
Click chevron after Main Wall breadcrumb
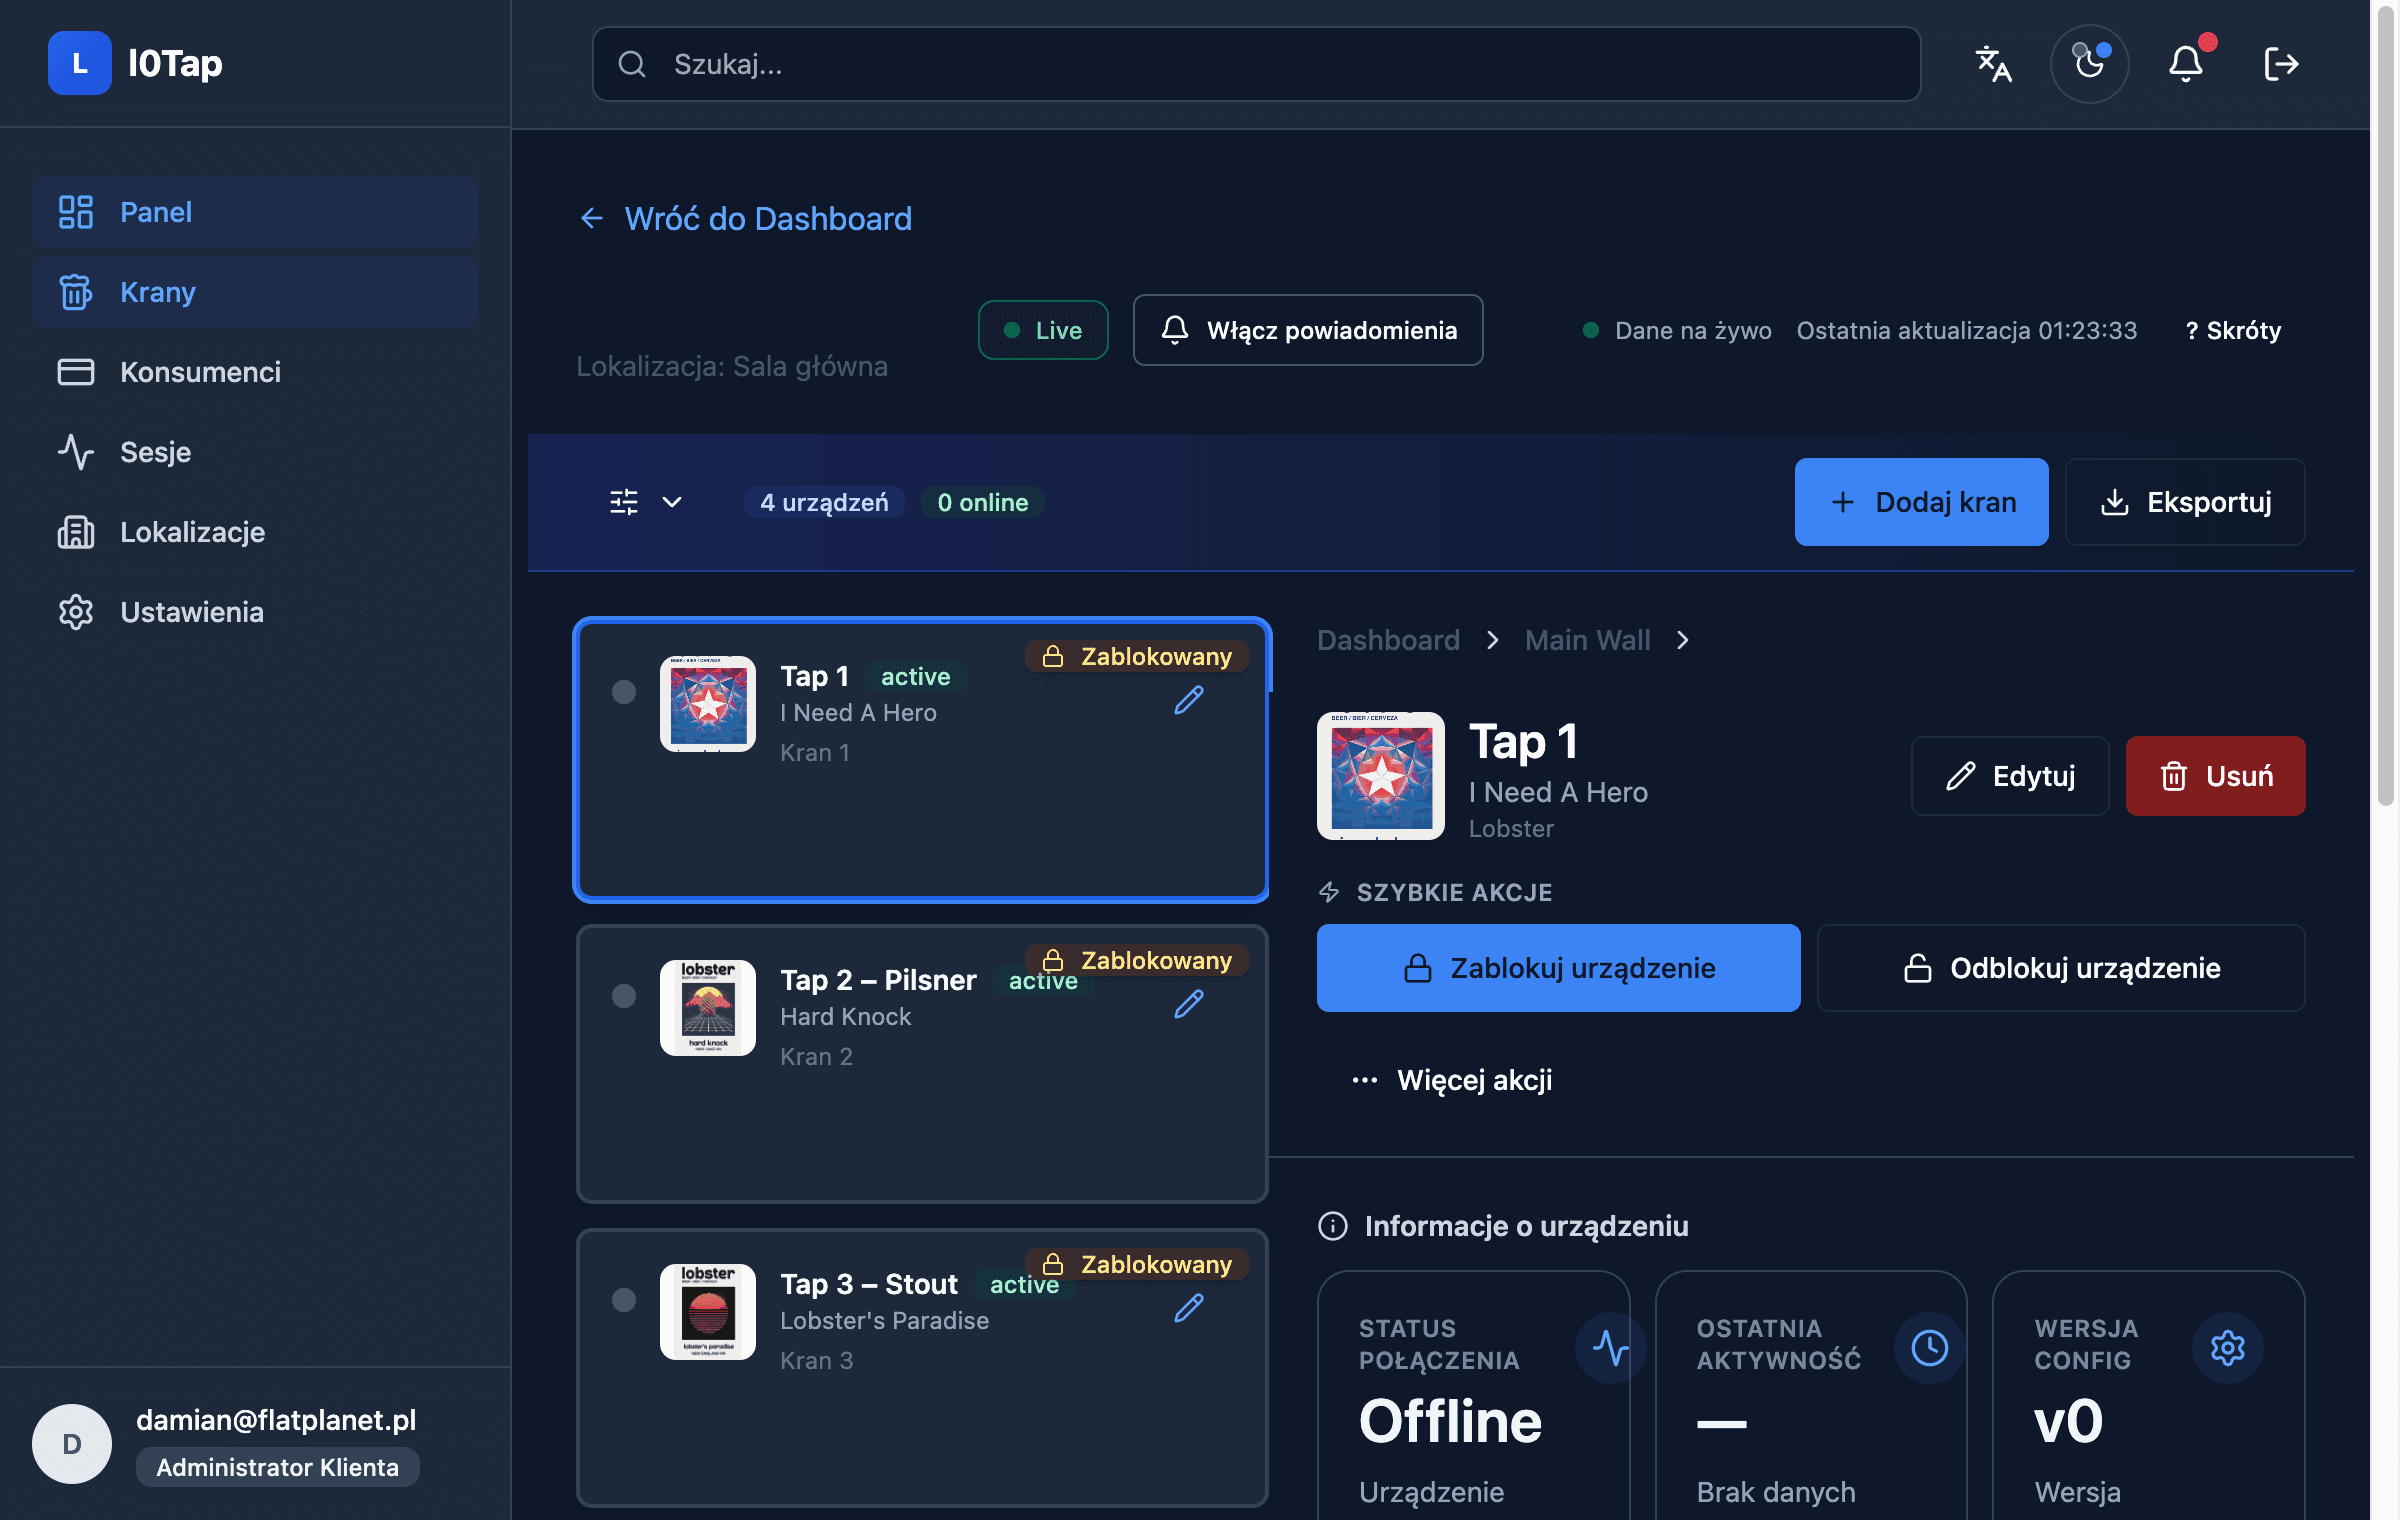[1683, 640]
